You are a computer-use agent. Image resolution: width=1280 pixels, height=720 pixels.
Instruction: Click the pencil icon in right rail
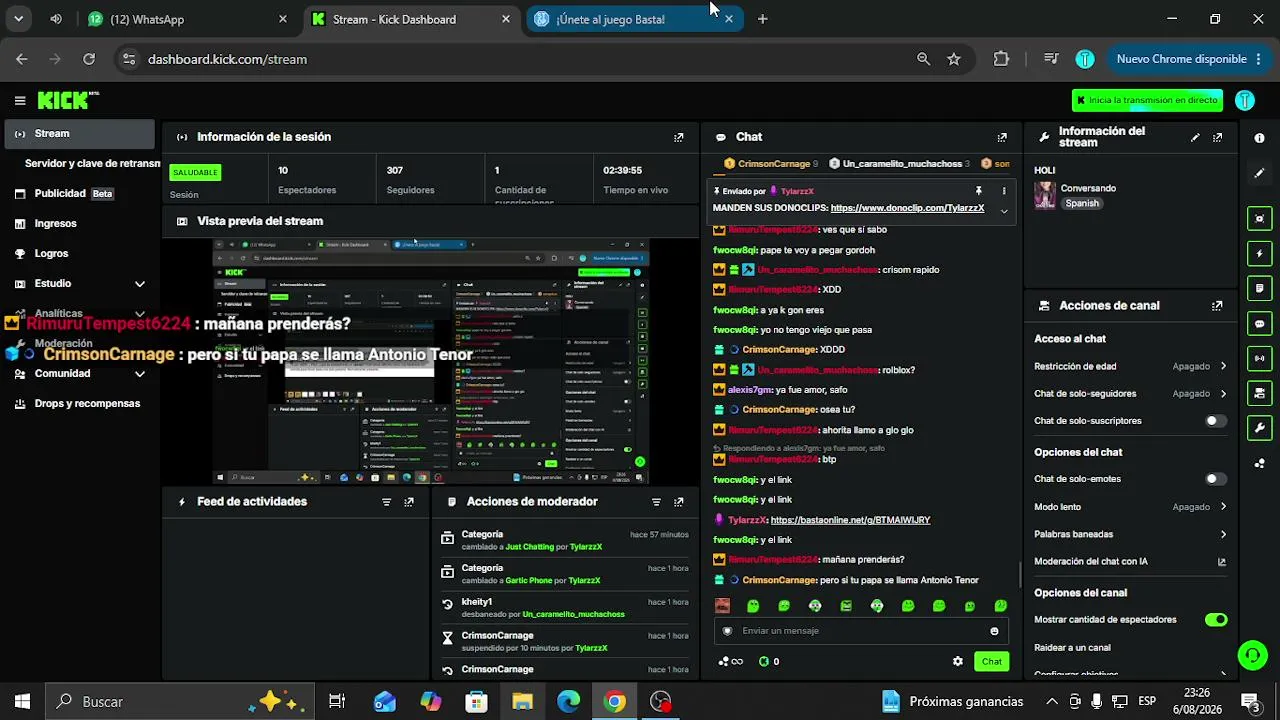coord(1259,173)
